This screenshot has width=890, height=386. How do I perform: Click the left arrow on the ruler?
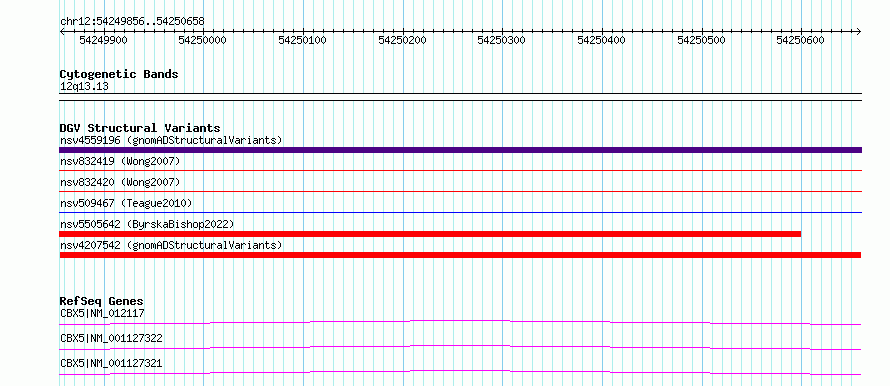pyautogui.click(x=62, y=31)
